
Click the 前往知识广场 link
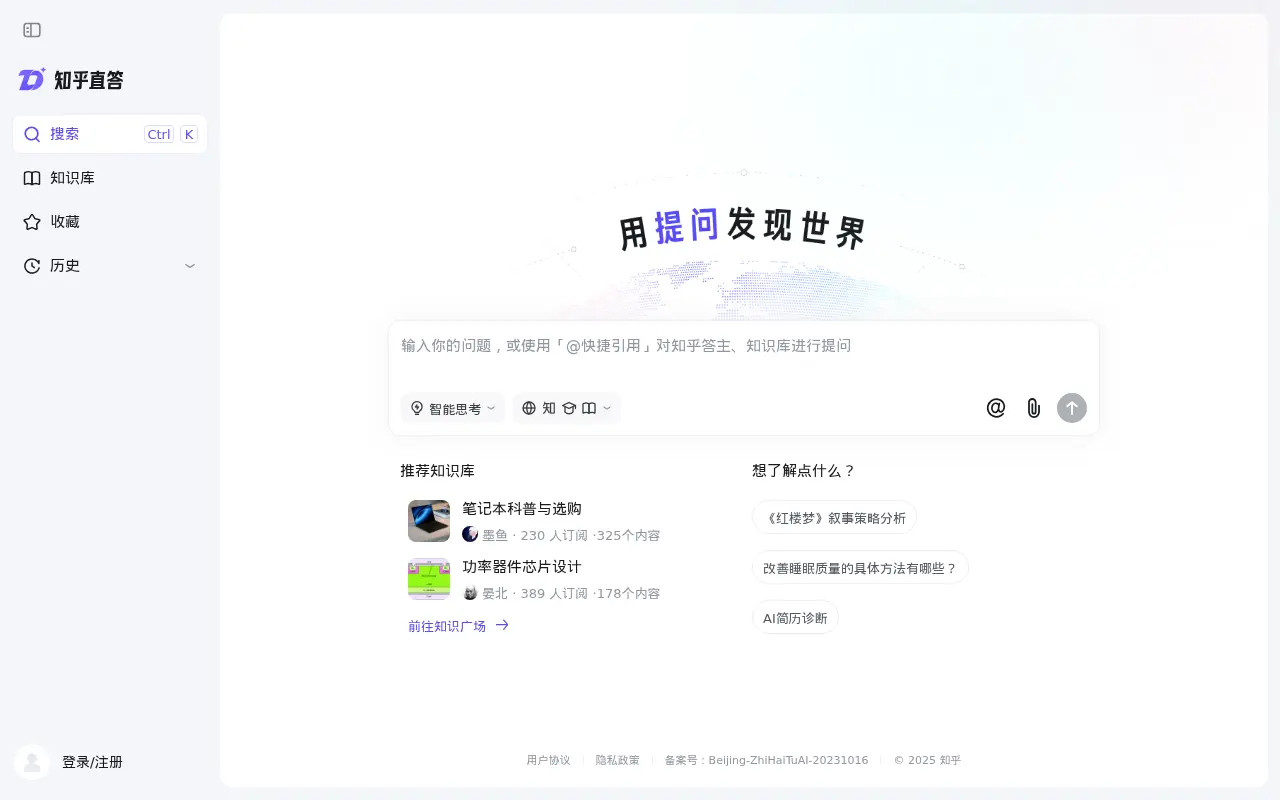coord(445,625)
